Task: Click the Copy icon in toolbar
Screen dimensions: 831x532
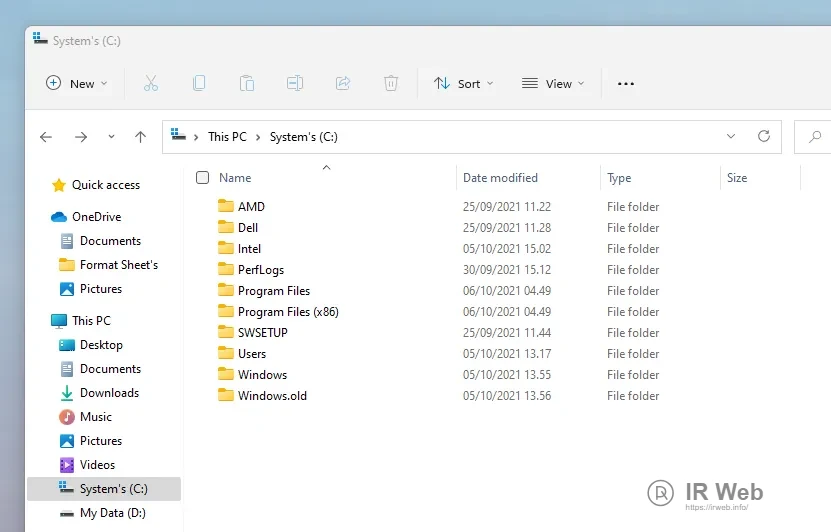Action: pyautogui.click(x=199, y=84)
